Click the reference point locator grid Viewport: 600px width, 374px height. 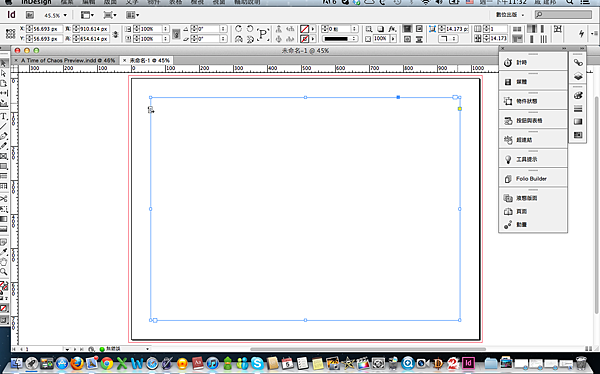(x=10, y=34)
